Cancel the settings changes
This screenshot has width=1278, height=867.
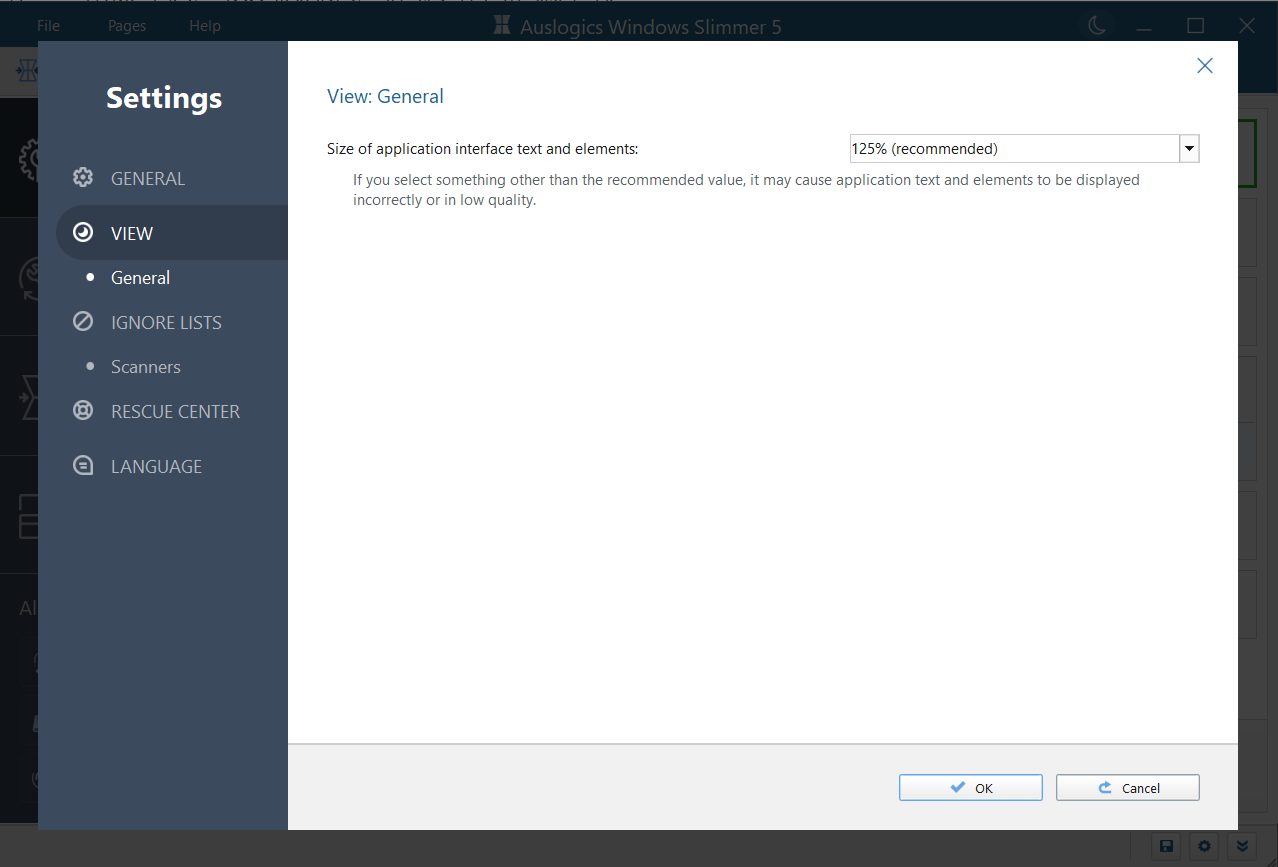[1127, 787]
